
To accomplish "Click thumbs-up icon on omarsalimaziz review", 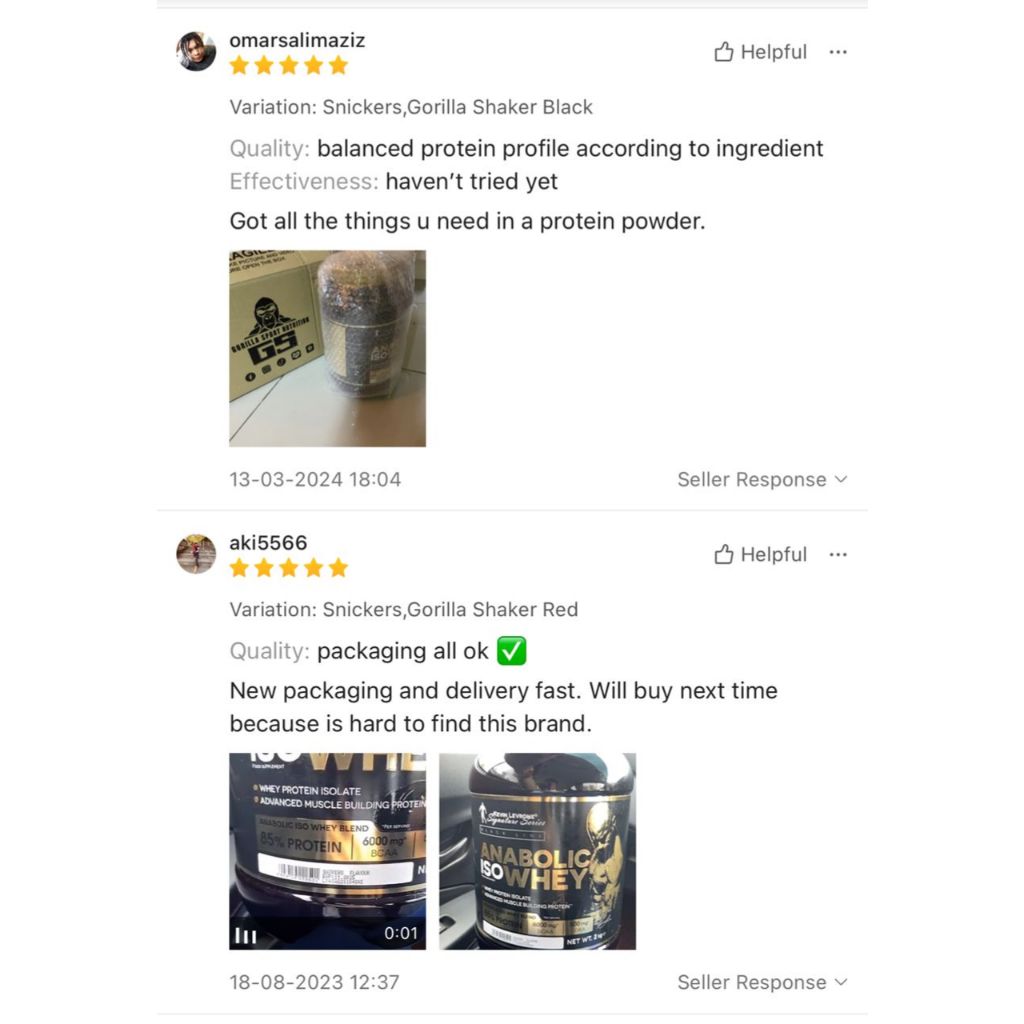I will [x=723, y=52].
